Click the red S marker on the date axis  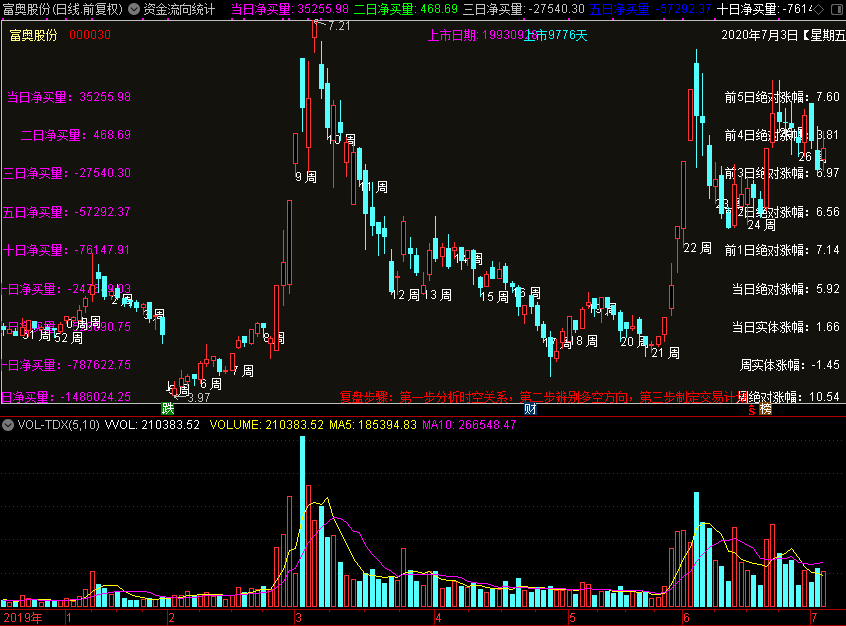752,410
